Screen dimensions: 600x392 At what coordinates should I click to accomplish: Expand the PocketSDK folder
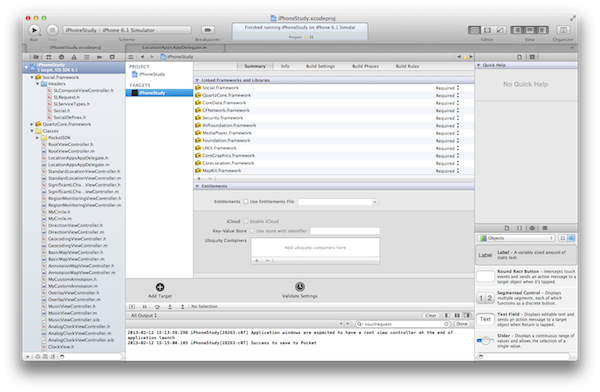coord(38,138)
